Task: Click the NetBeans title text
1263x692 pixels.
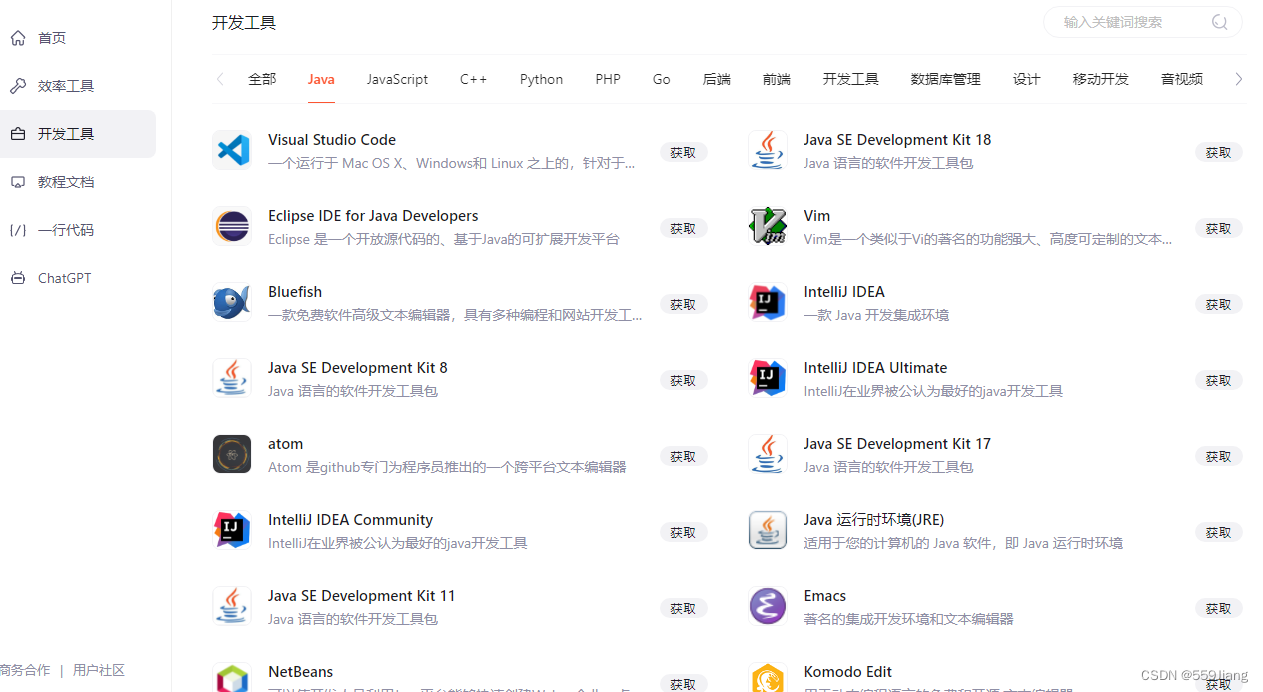Action: 300,672
